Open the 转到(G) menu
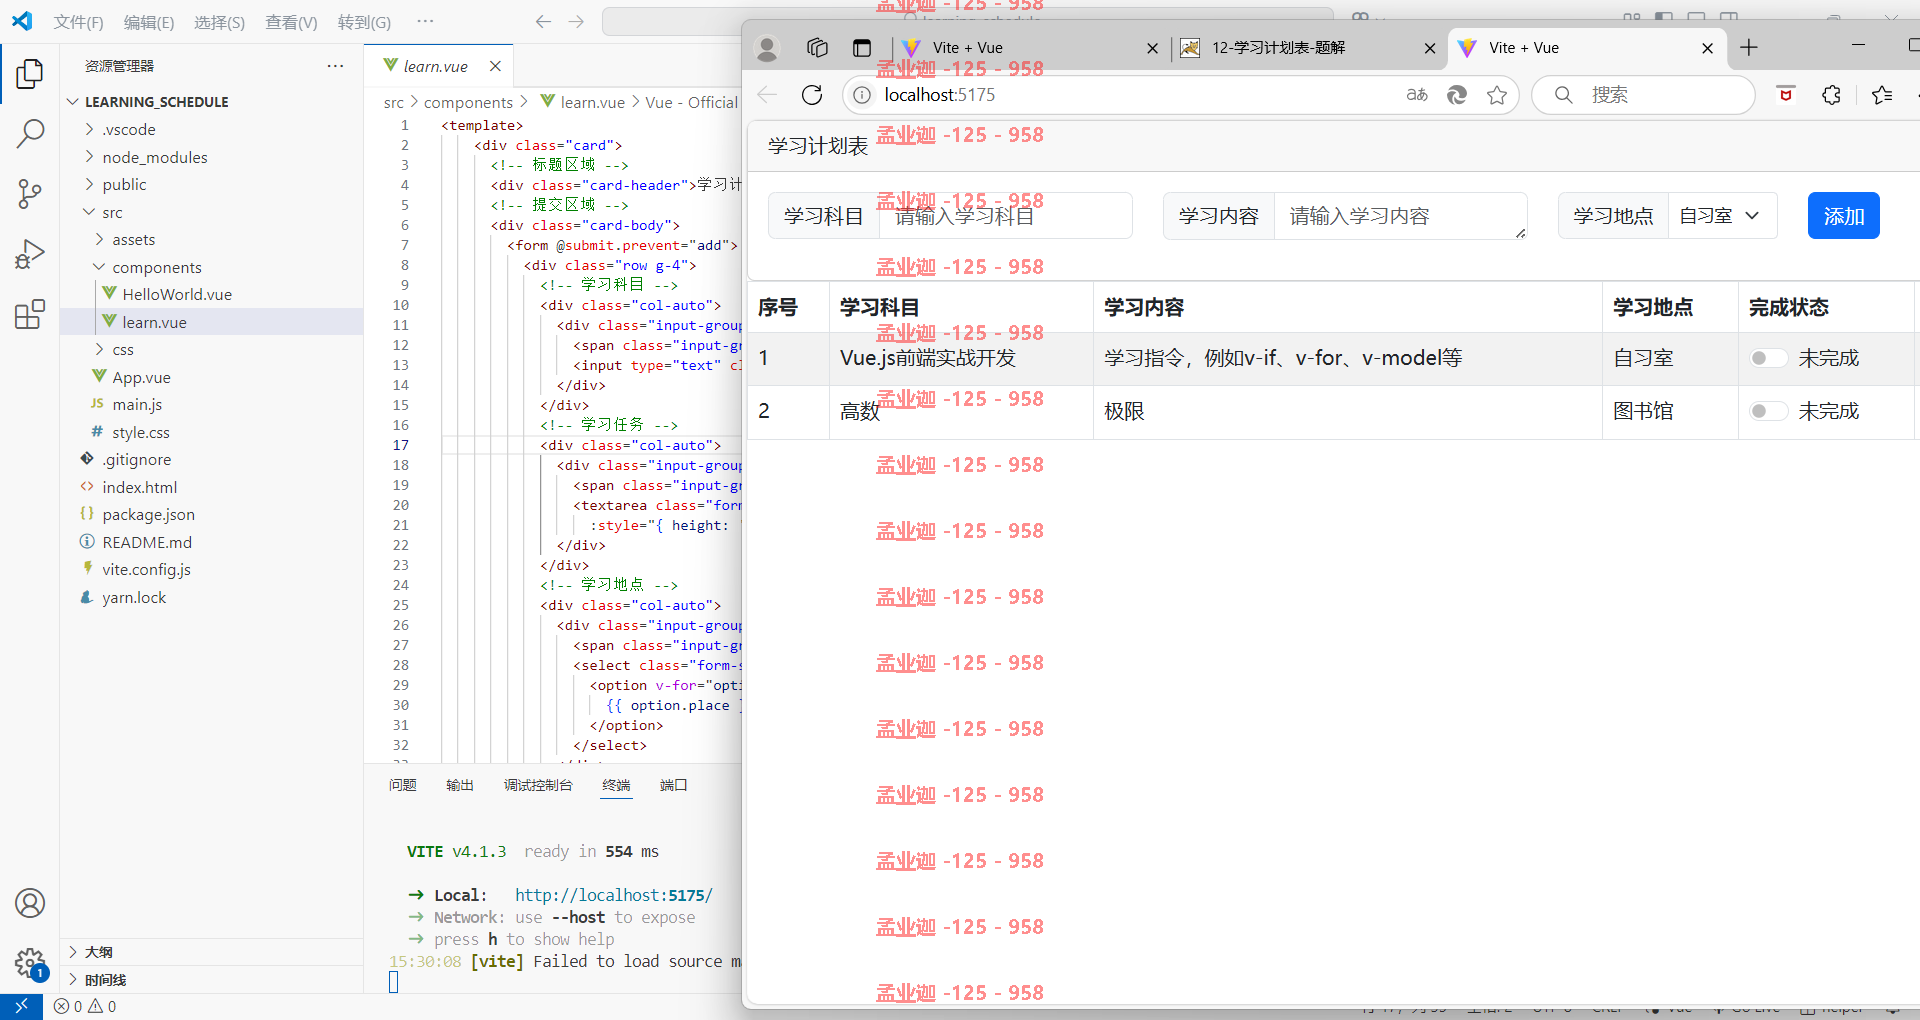 364,22
